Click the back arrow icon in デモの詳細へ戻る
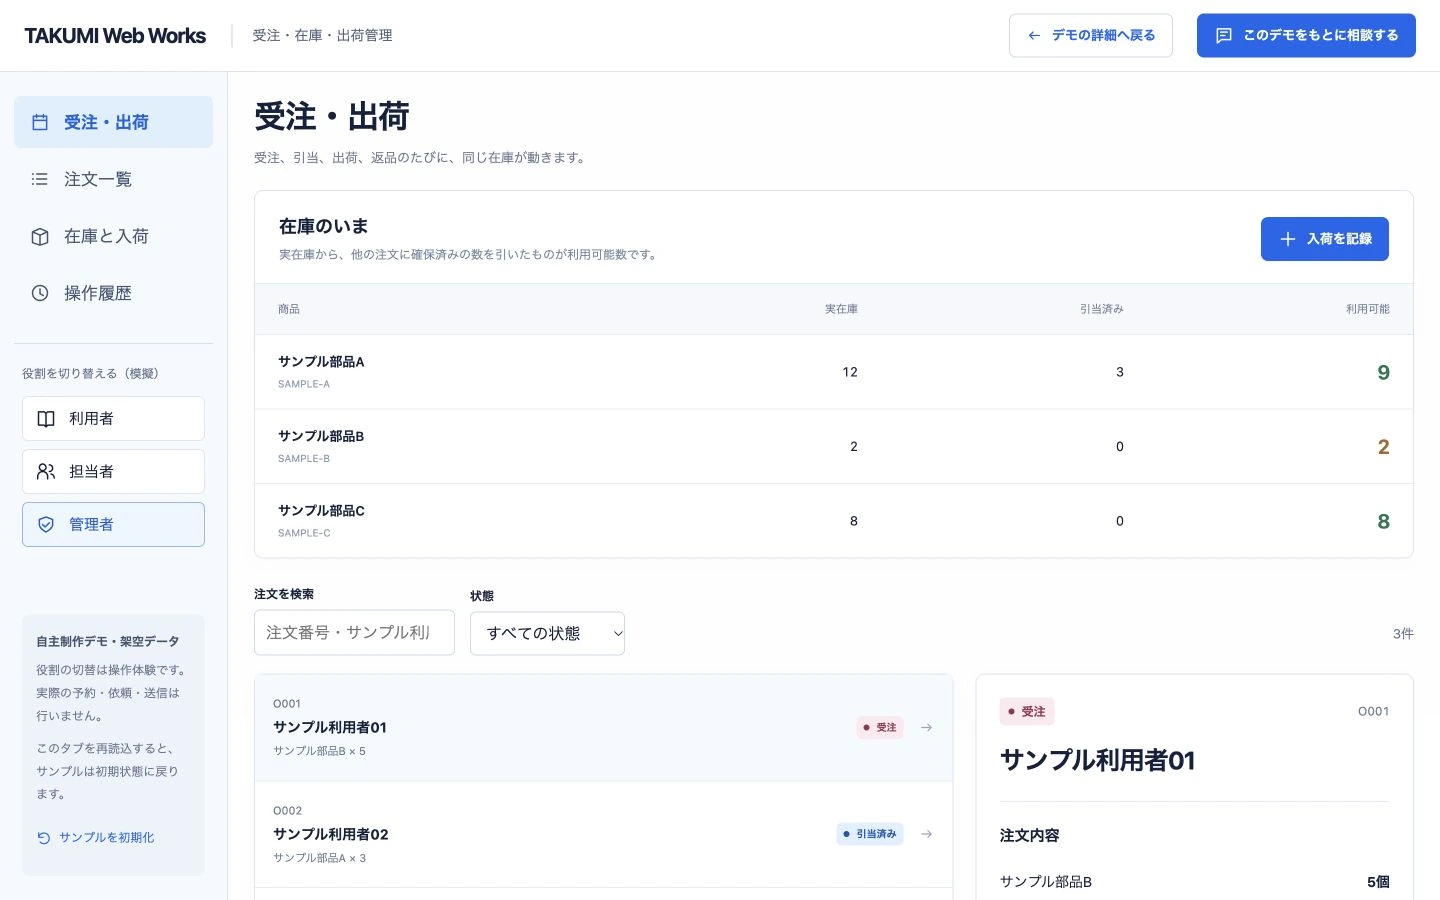 pyautogui.click(x=1034, y=35)
